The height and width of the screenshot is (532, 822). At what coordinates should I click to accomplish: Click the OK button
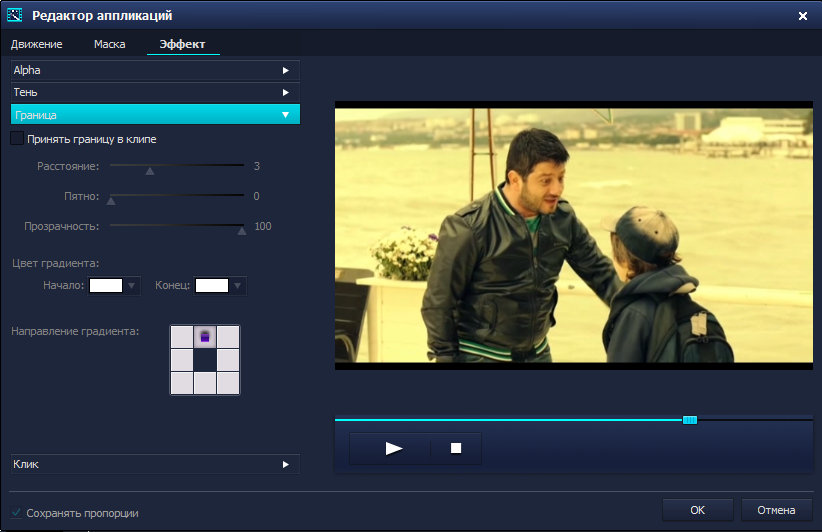(697, 510)
